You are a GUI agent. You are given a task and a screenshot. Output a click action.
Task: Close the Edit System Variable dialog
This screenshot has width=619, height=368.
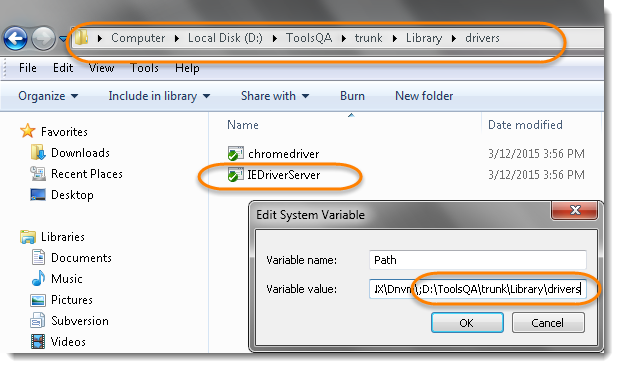[x=574, y=210]
